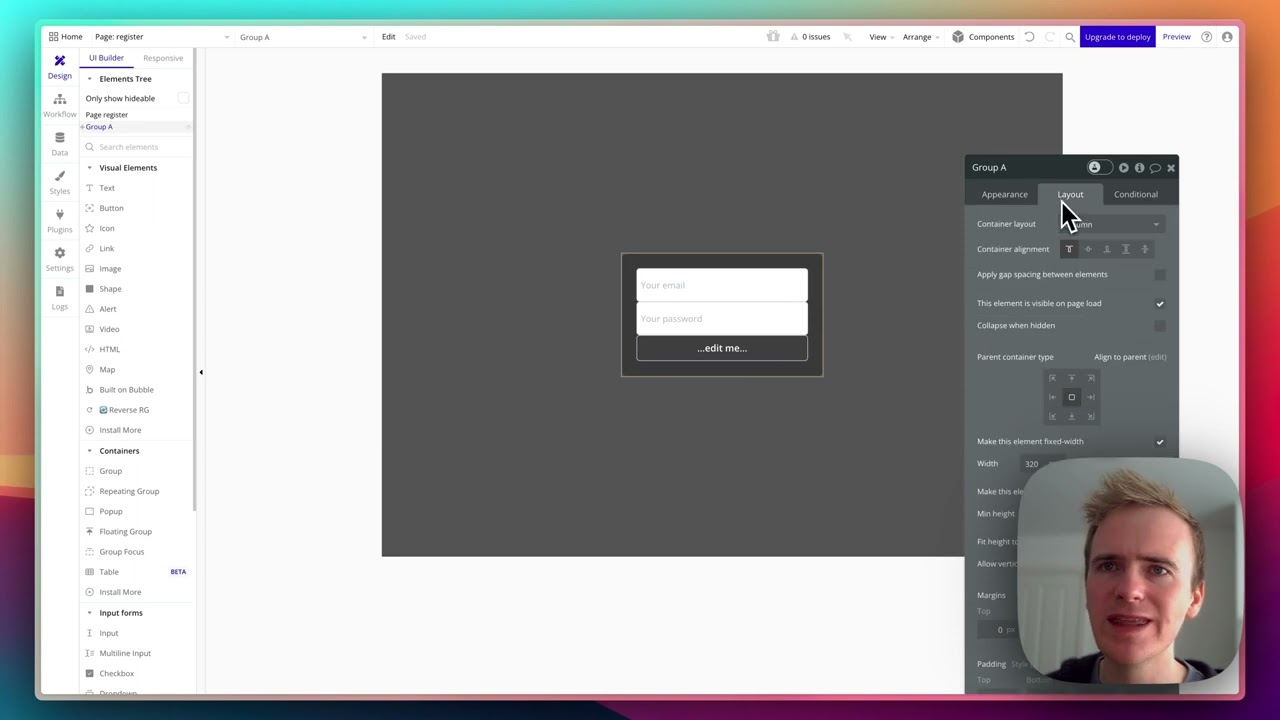Align to parent top-left corner
This screenshot has width=1280, height=720.
[1052, 378]
